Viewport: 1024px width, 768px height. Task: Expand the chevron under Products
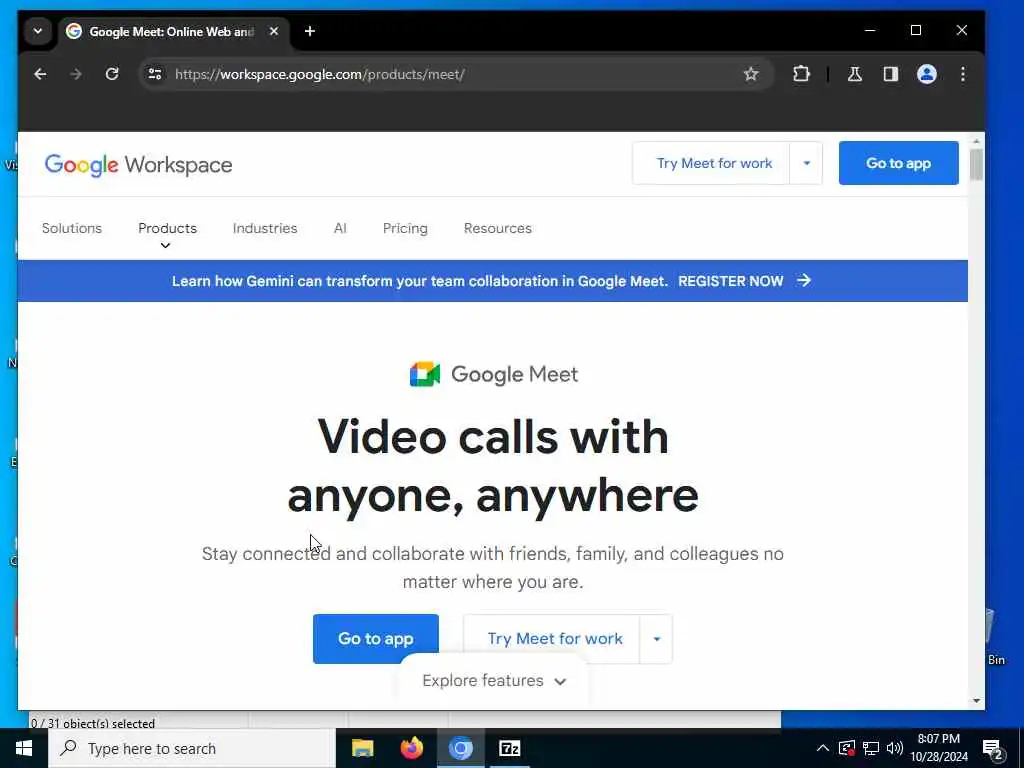click(165, 246)
